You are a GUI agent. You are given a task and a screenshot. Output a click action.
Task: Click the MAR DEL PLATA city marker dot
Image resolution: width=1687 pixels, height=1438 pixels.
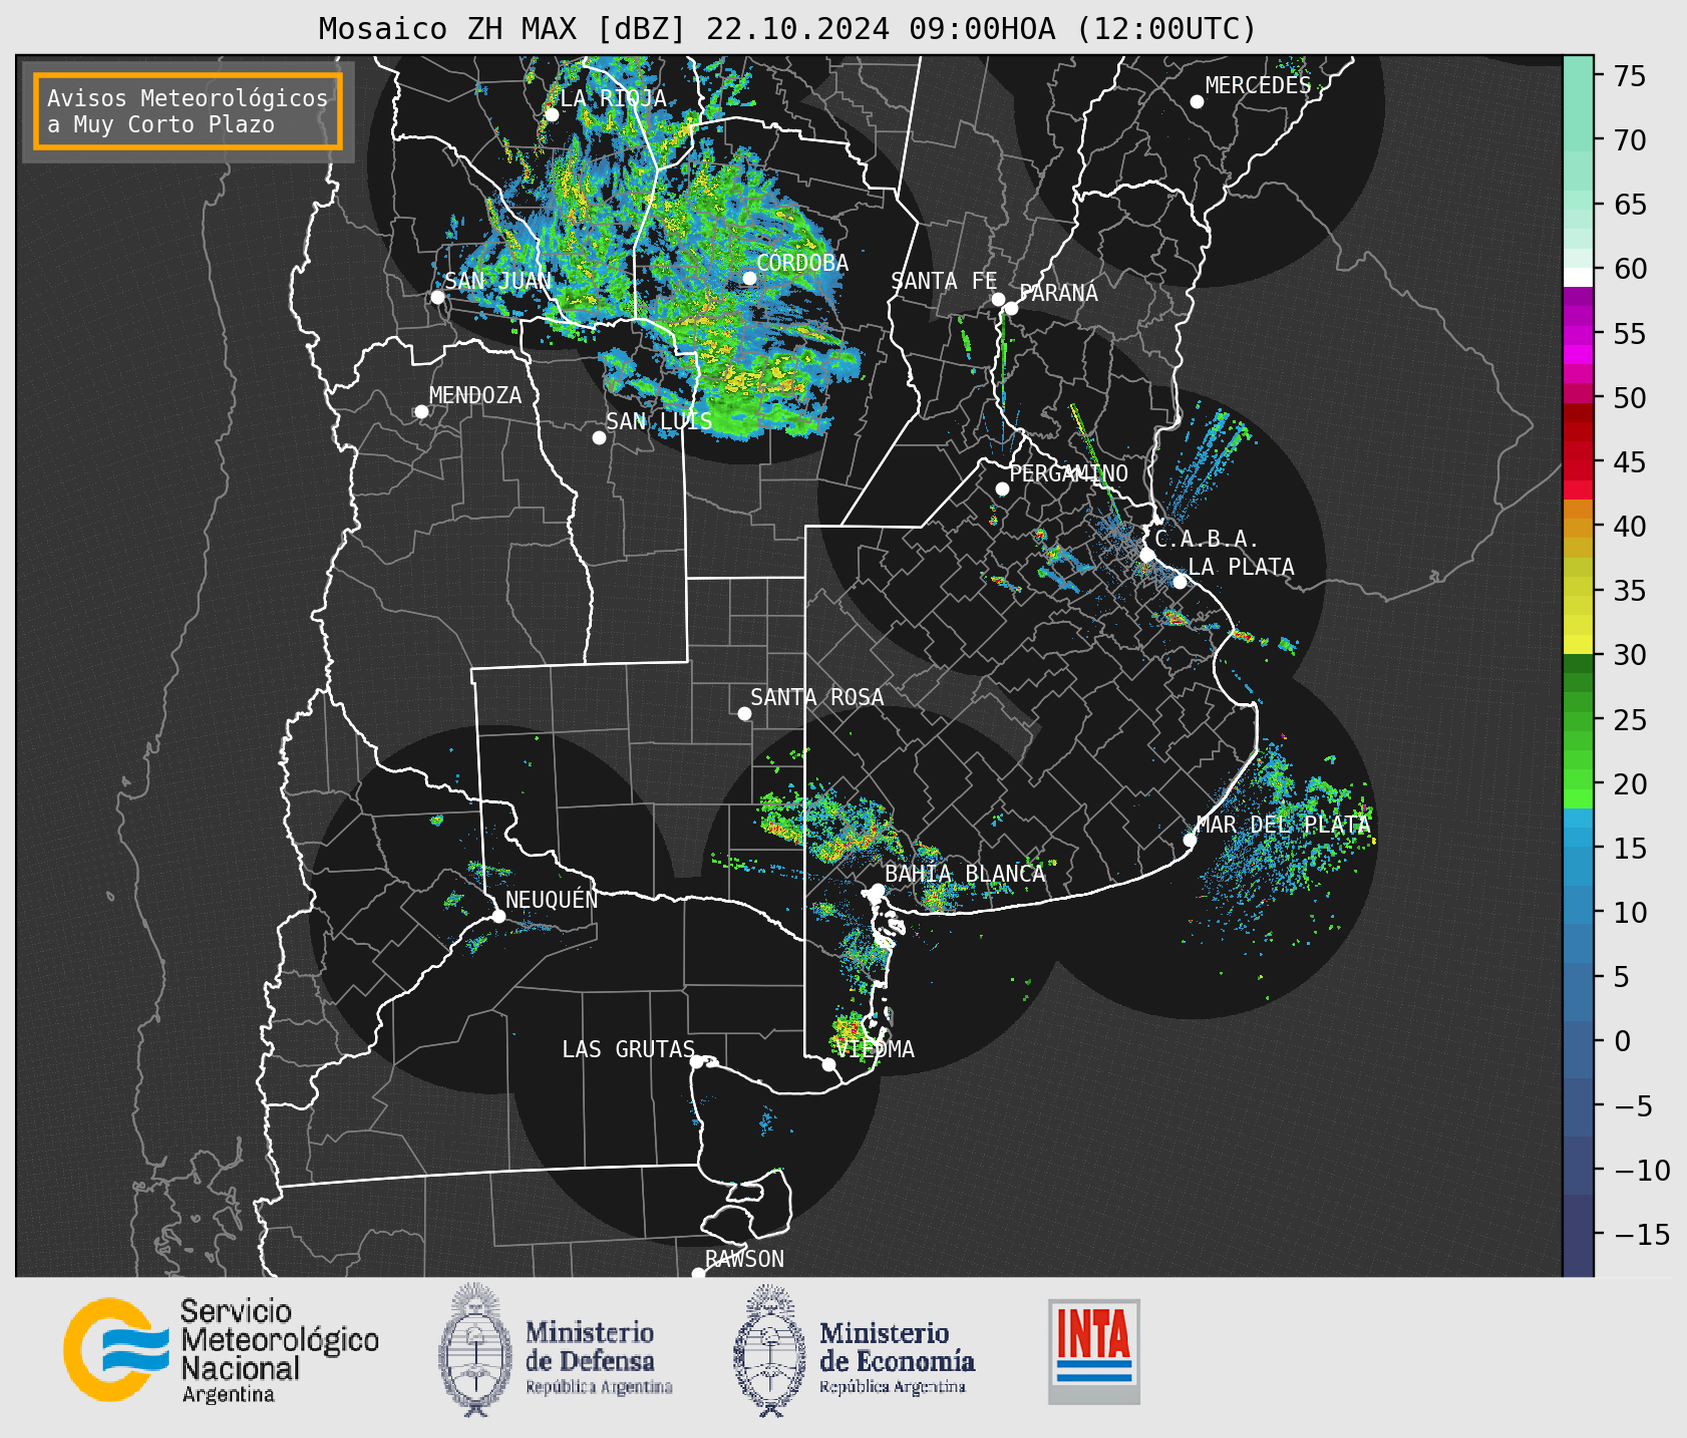(x=1190, y=840)
